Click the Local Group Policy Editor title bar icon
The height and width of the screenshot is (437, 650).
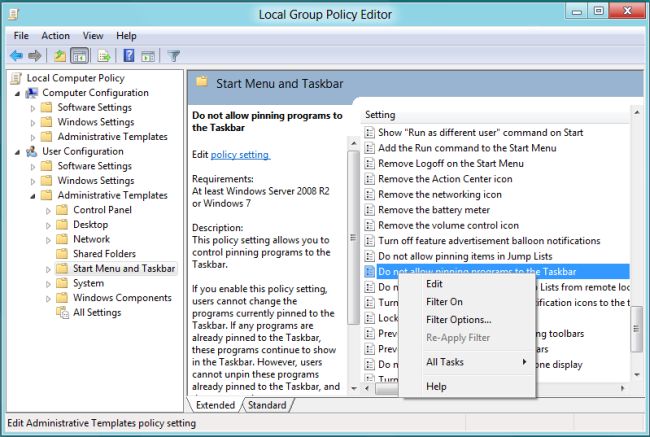[x=14, y=15]
